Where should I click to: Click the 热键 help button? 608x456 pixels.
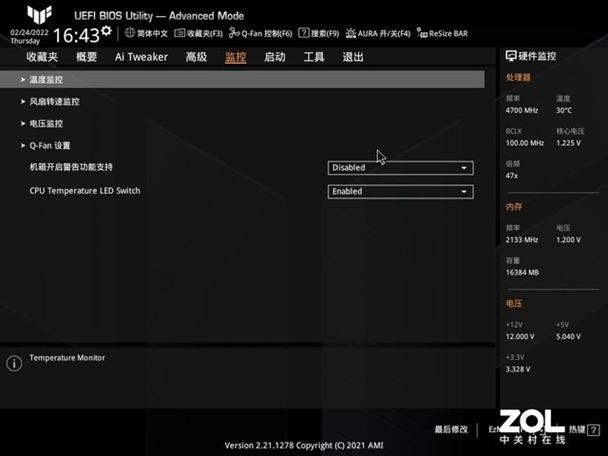coord(584,430)
